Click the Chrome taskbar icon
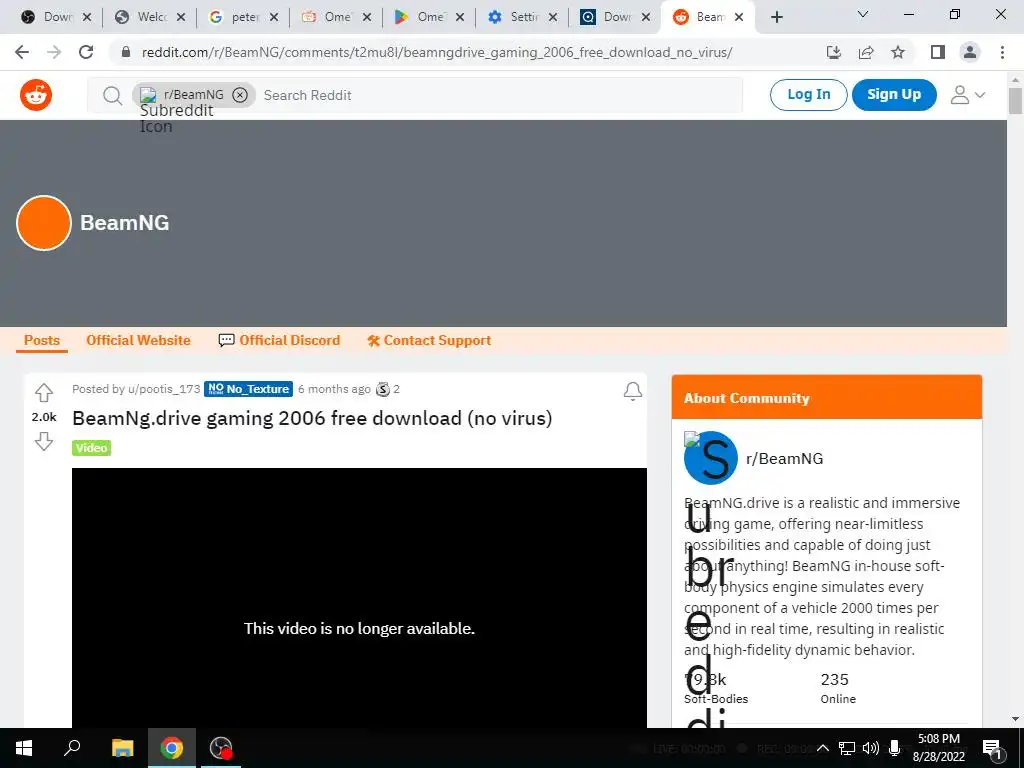 (172, 748)
